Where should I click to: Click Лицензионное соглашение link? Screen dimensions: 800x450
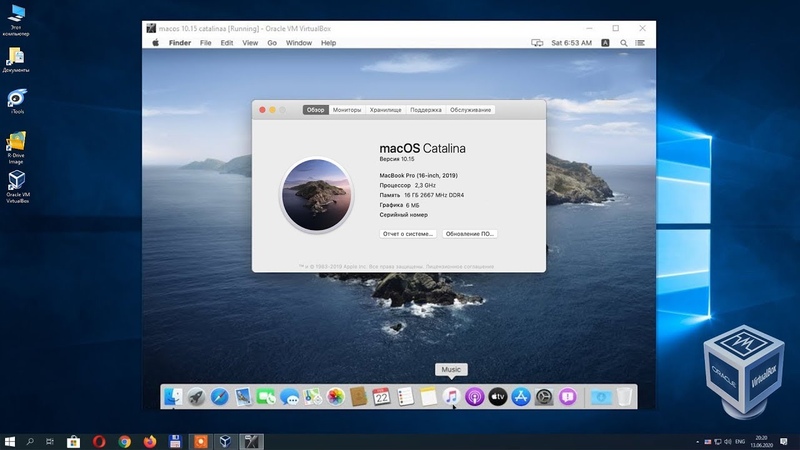[460, 266]
